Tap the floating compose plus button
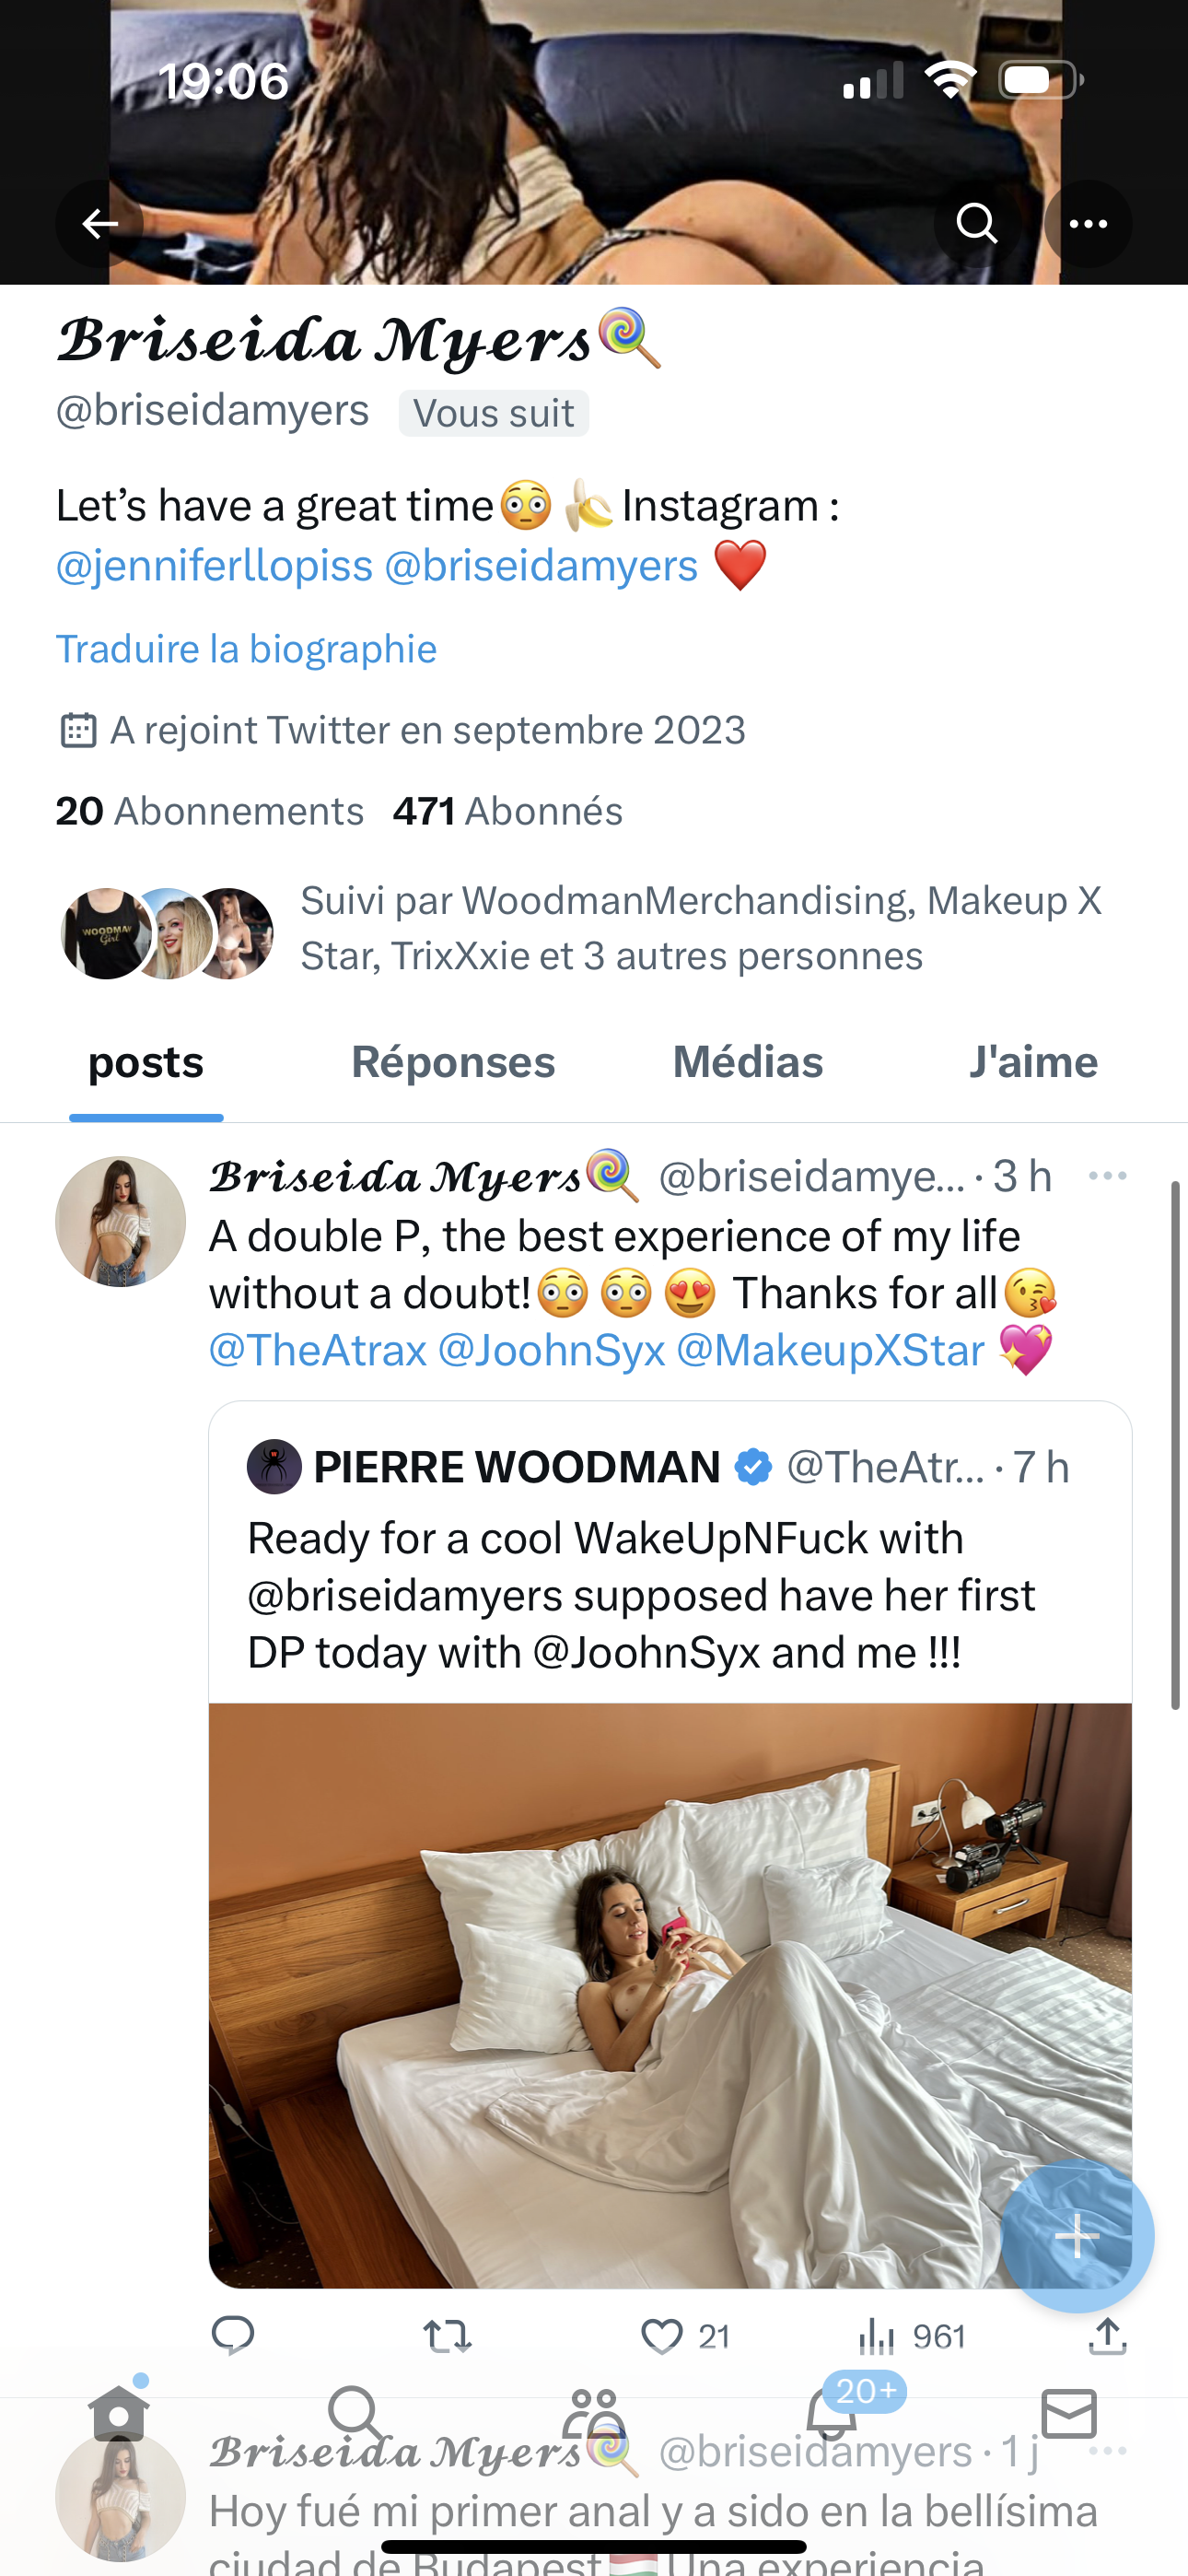Viewport: 1188px width, 2576px height. coord(1076,2236)
